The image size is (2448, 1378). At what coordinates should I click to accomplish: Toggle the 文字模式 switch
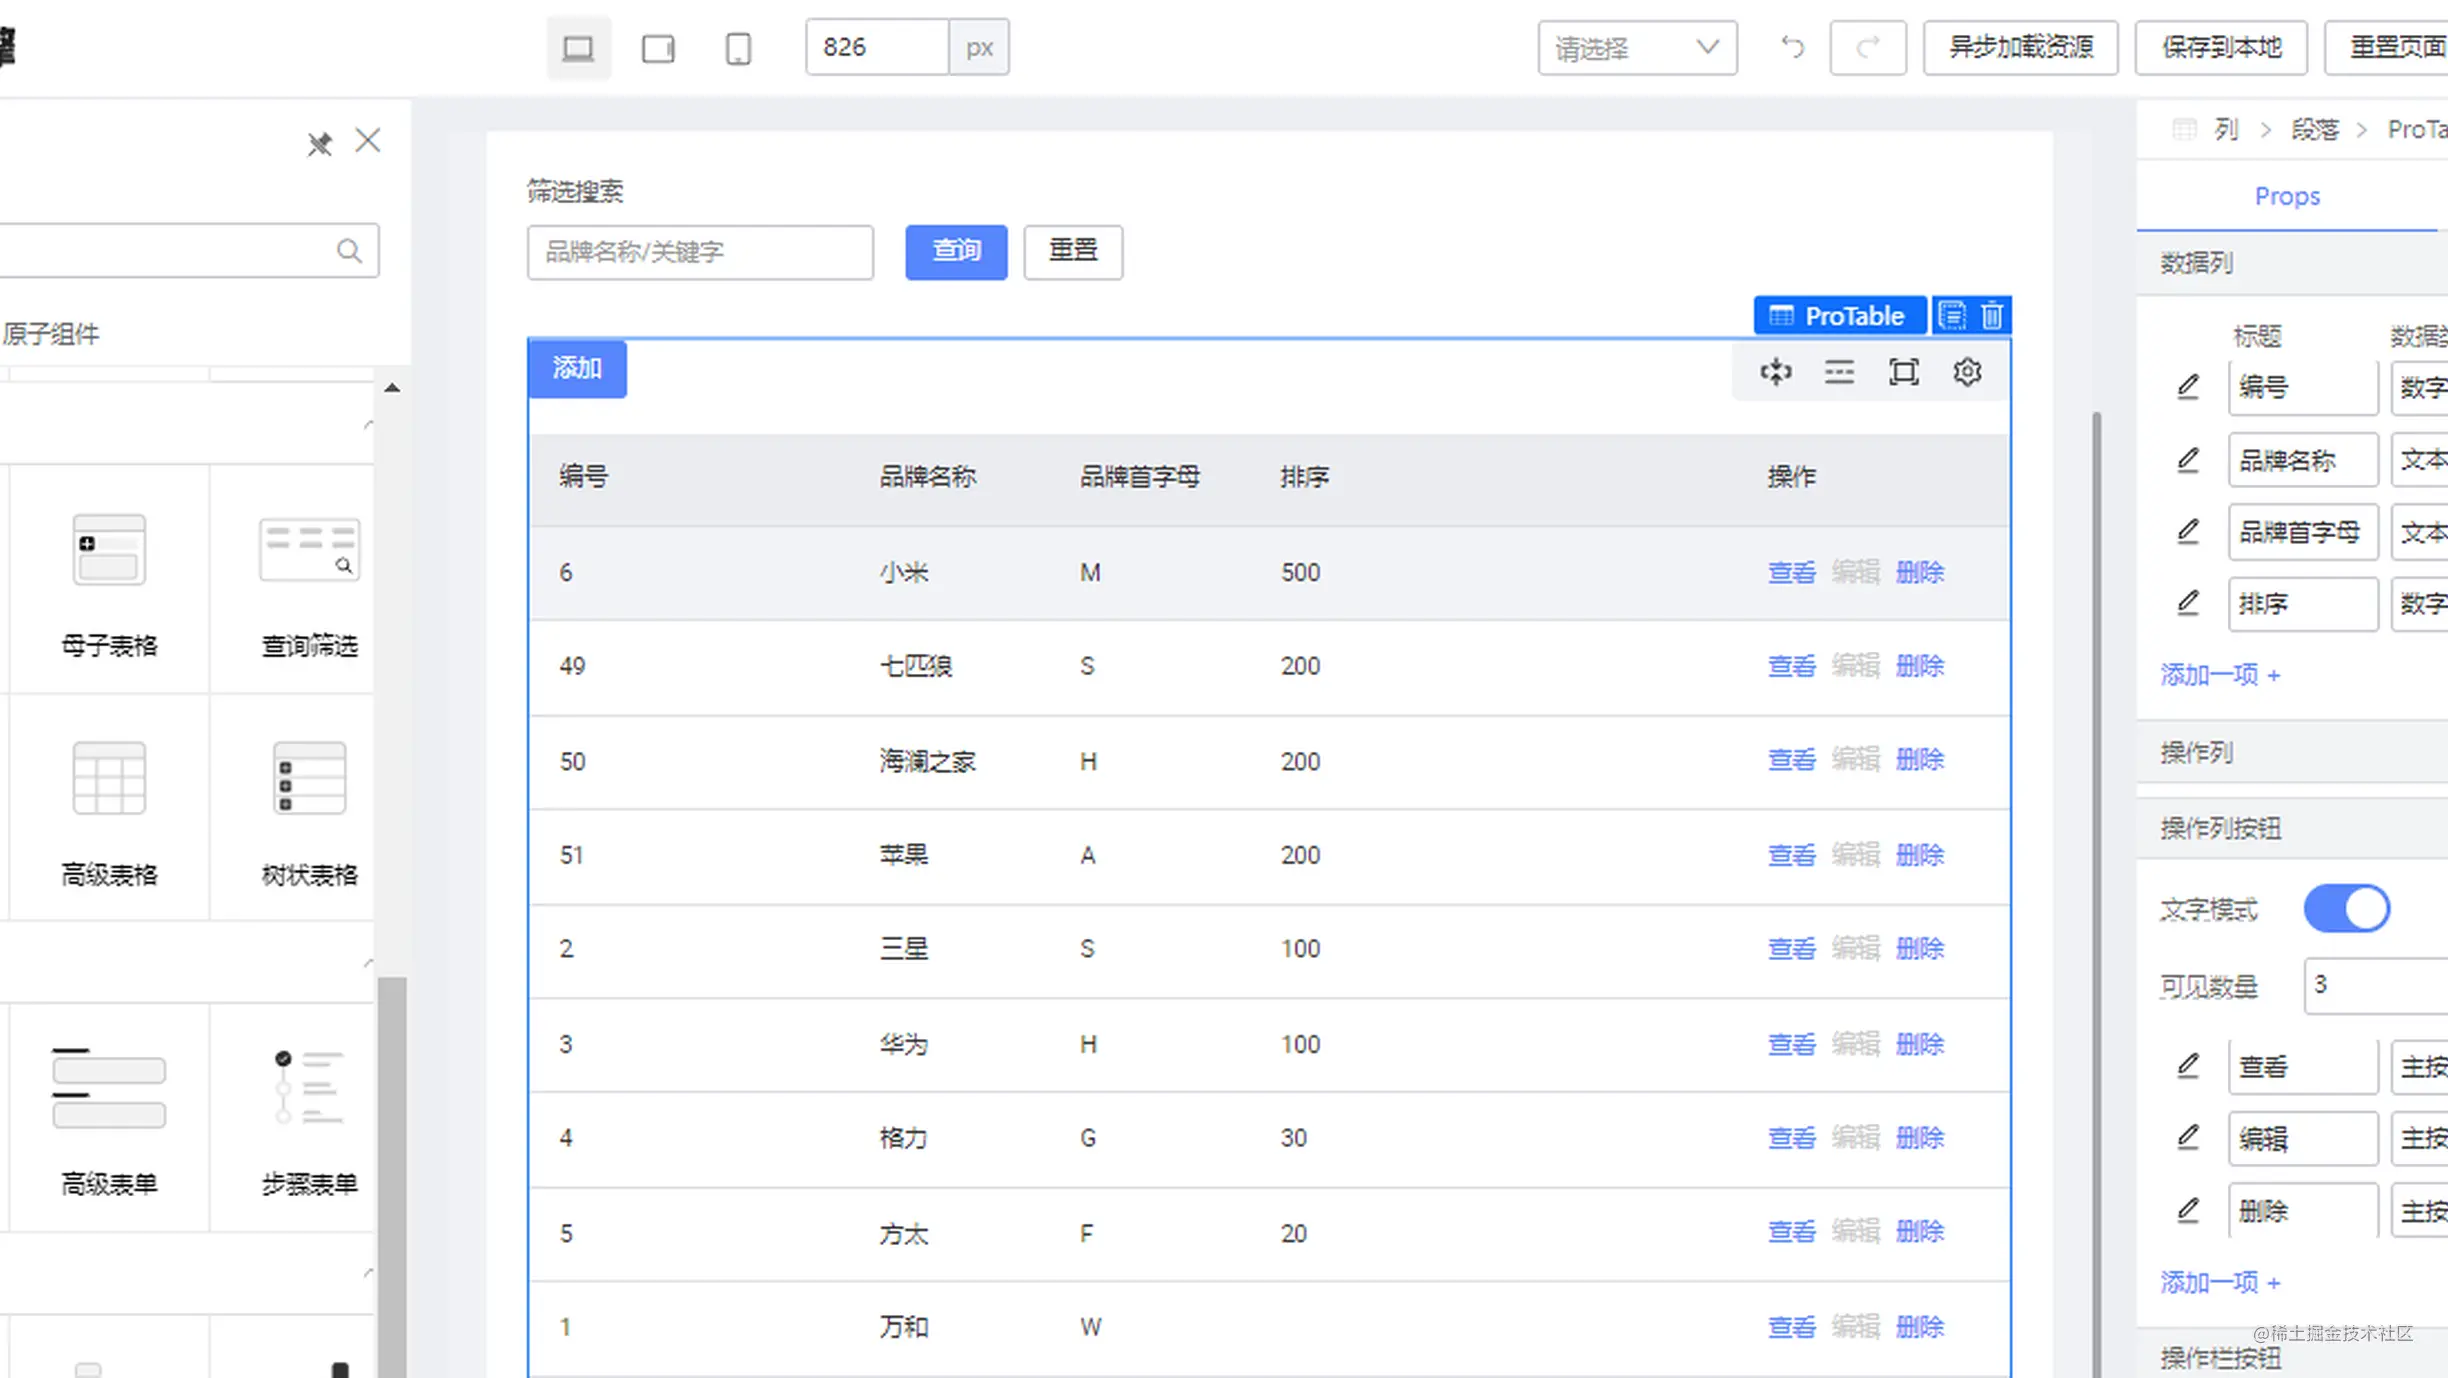pos(2346,909)
